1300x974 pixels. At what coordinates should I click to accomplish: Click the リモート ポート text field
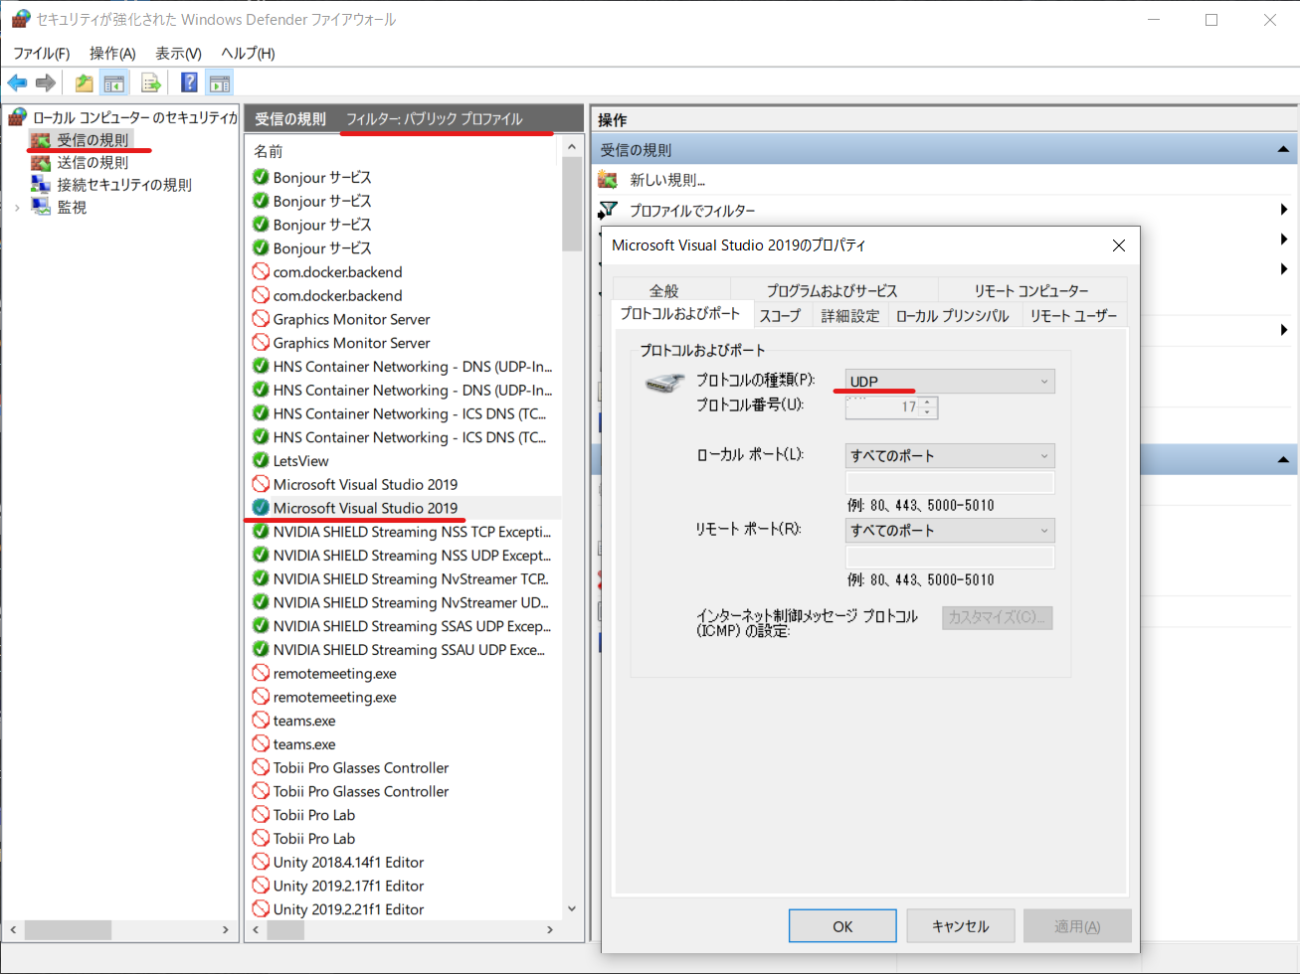950,557
